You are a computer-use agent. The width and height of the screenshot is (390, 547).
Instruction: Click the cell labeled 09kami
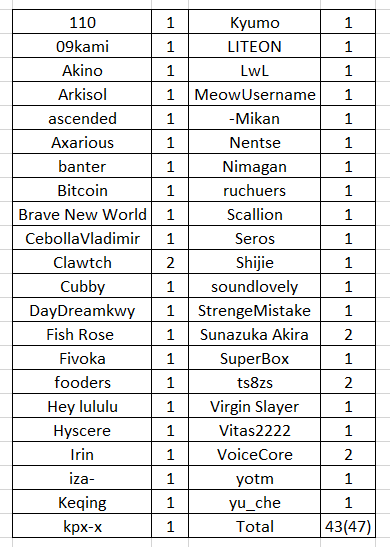[x=82, y=46]
